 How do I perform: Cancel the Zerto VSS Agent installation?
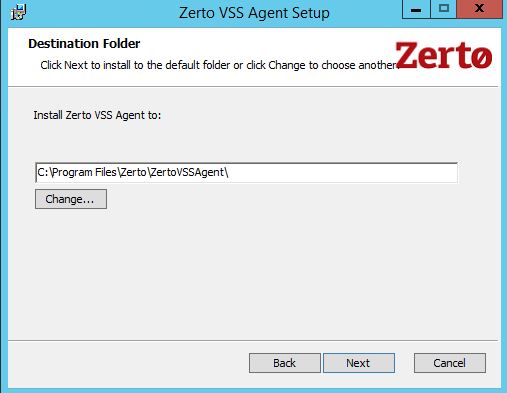tap(450, 363)
